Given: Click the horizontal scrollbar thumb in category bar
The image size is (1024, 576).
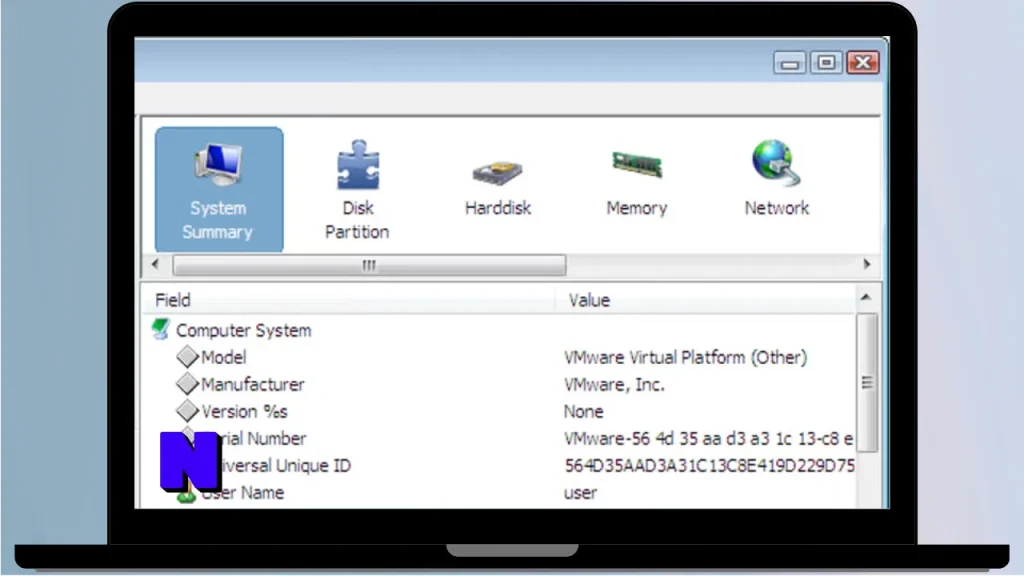Looking at the screenshot, I should (x=369, y=265).
